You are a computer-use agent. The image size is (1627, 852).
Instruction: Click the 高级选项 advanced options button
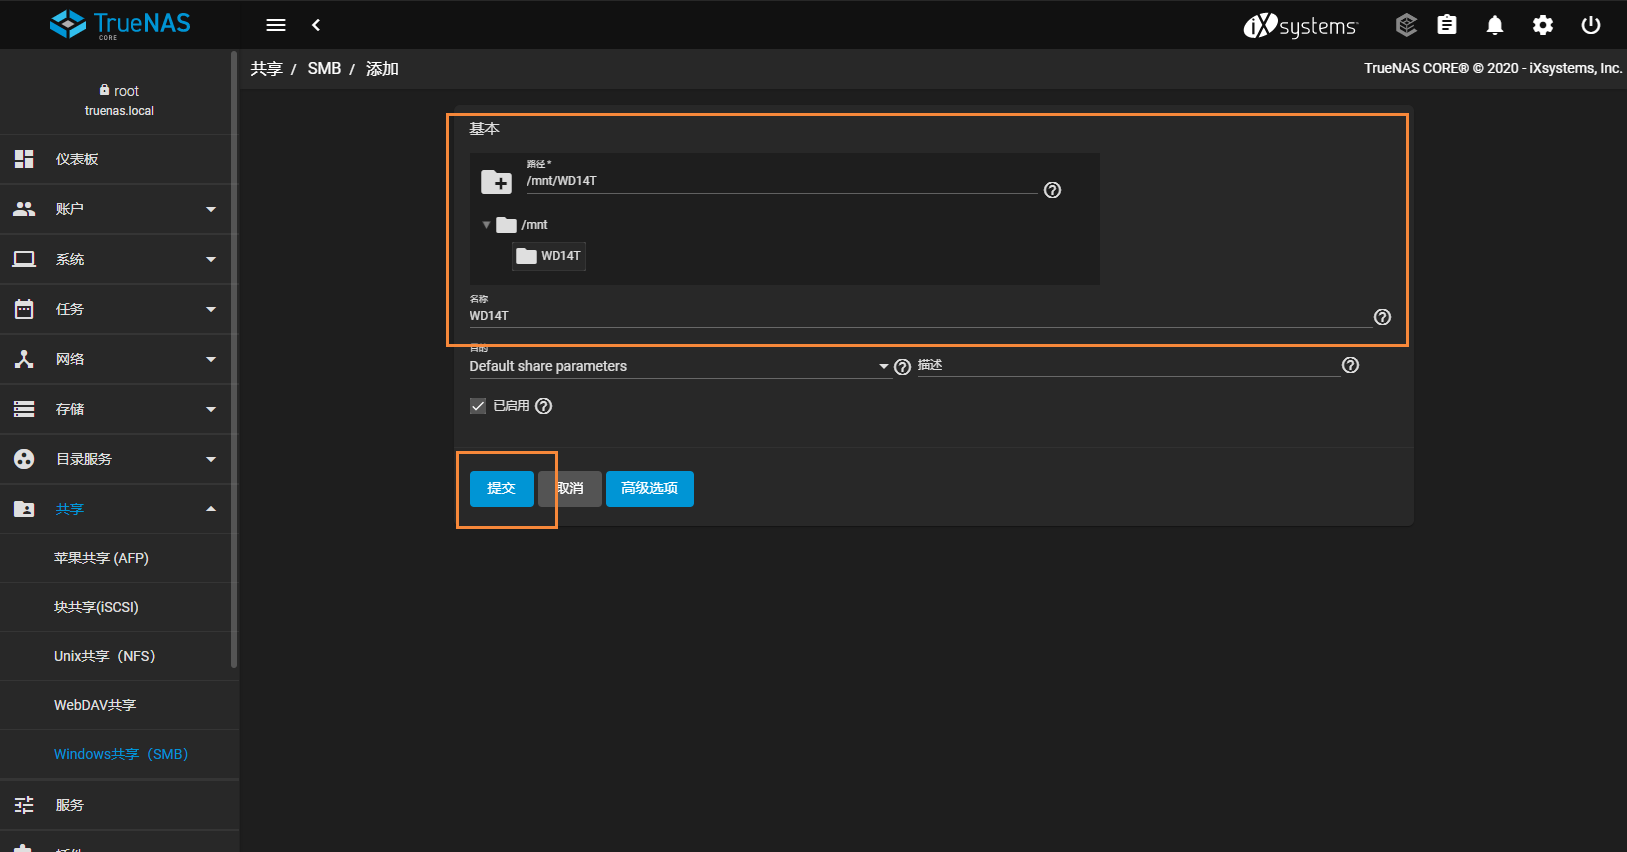pos(650,489)
